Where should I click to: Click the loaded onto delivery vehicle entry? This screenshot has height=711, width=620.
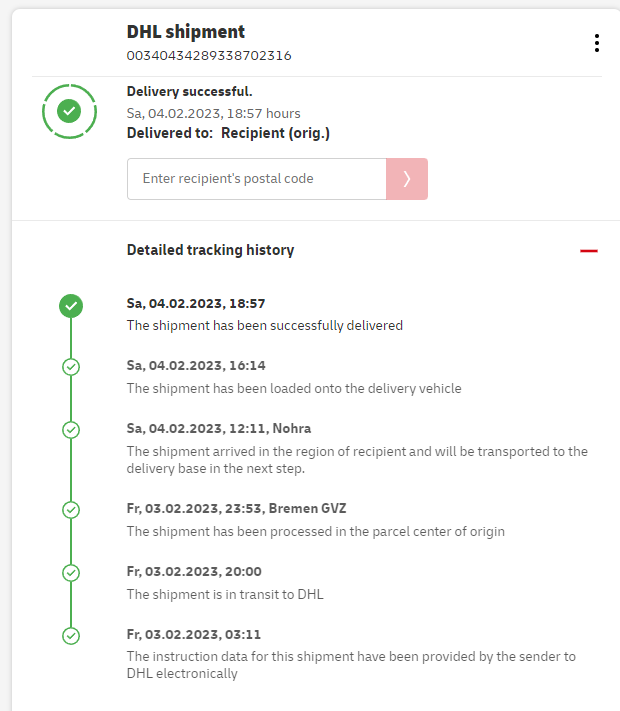294,388
